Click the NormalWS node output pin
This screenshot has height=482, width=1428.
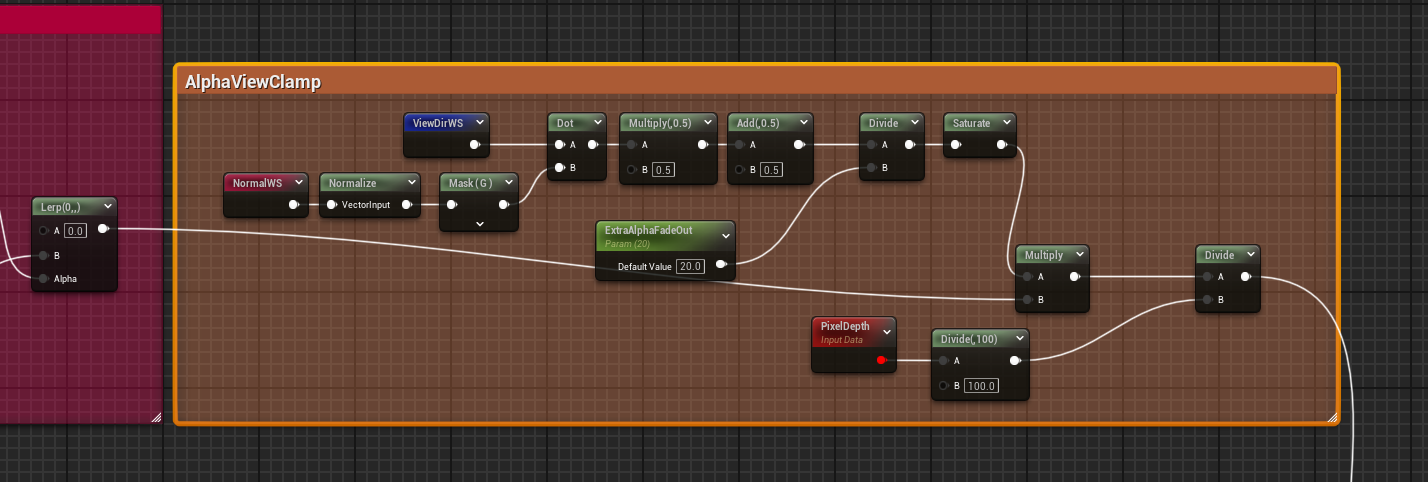pos(294,205)
